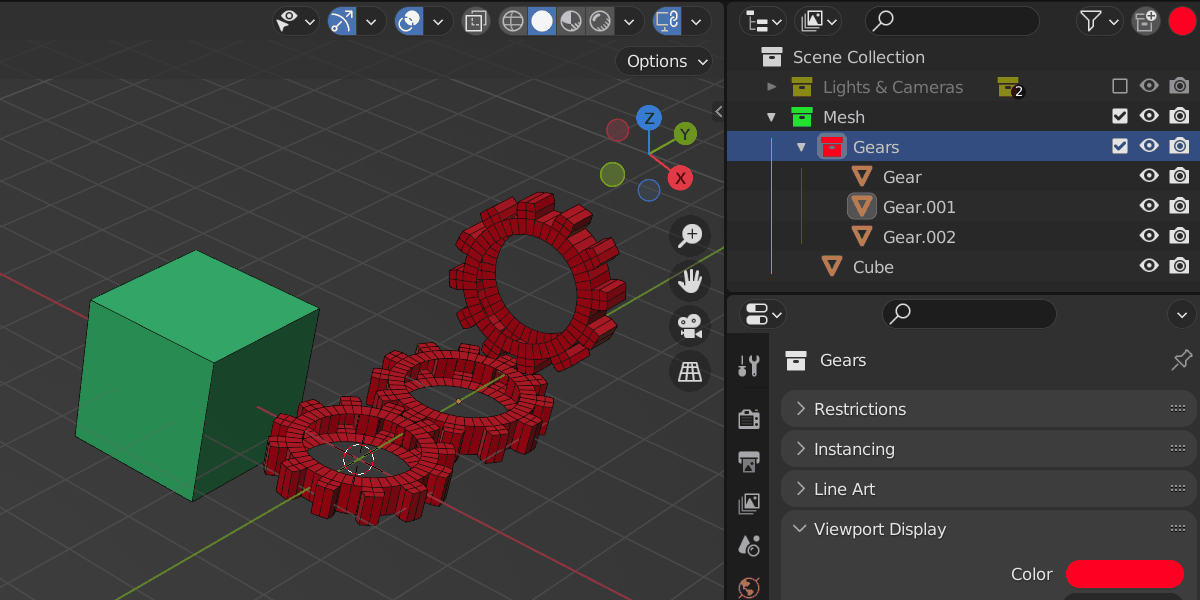Open the viewport shading options dropdown arrow
Screen dimensions: 1200x600
pos(629,21)
